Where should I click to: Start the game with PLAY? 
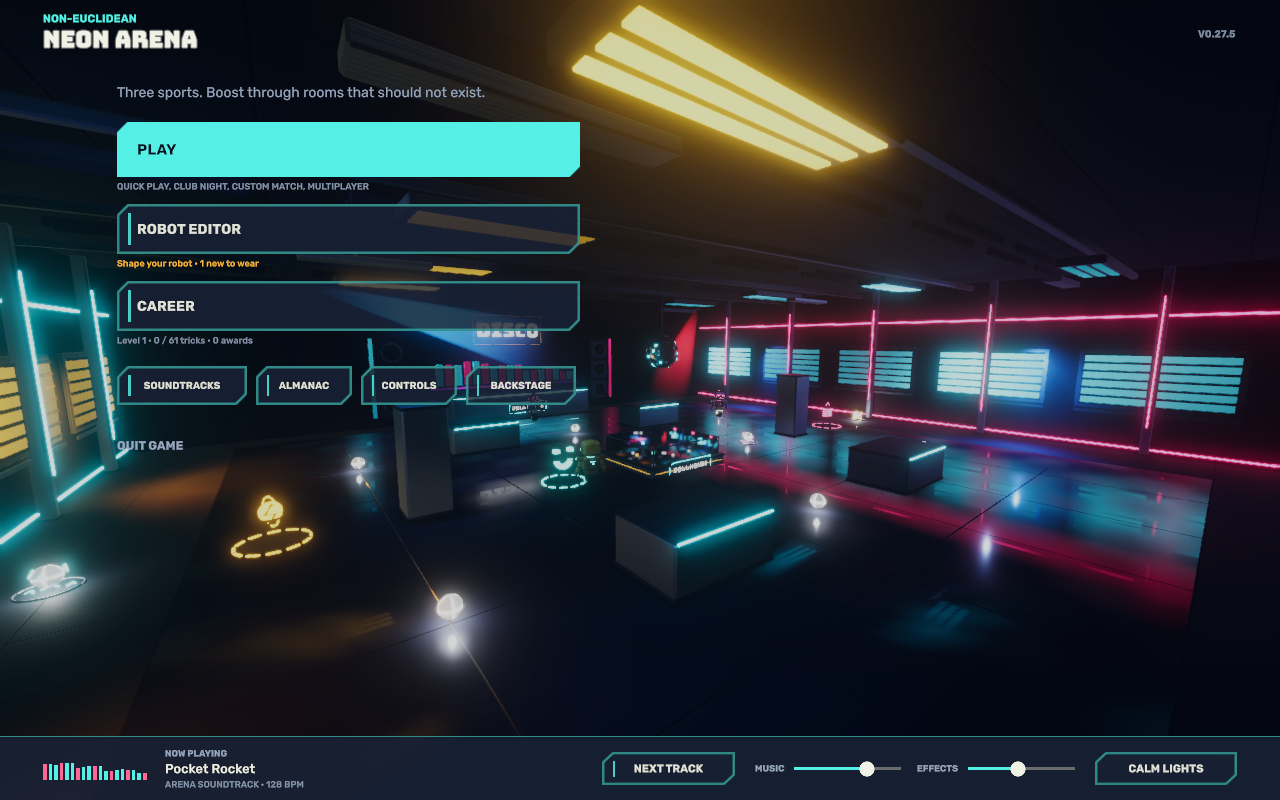(x=348, y=149)
